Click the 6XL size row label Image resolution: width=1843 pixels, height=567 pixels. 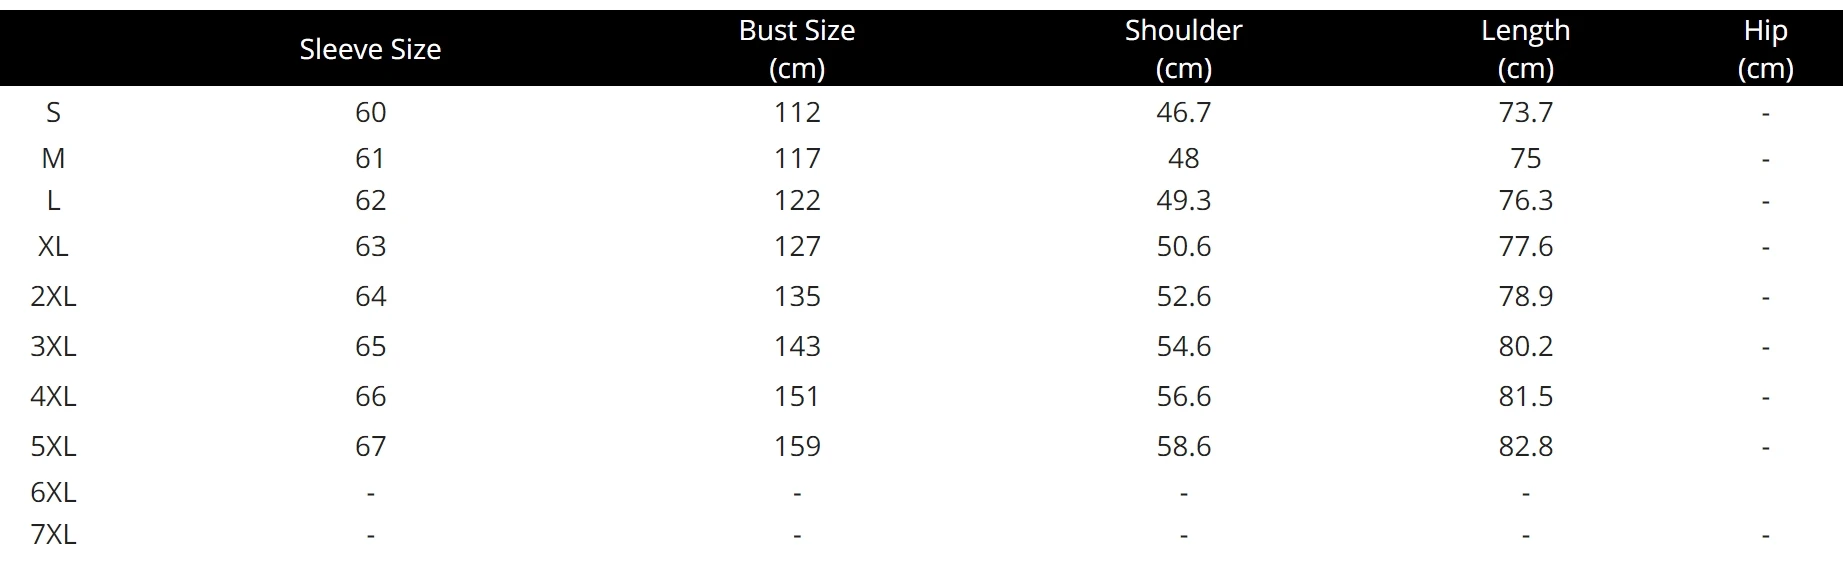(x=53, y=492)
